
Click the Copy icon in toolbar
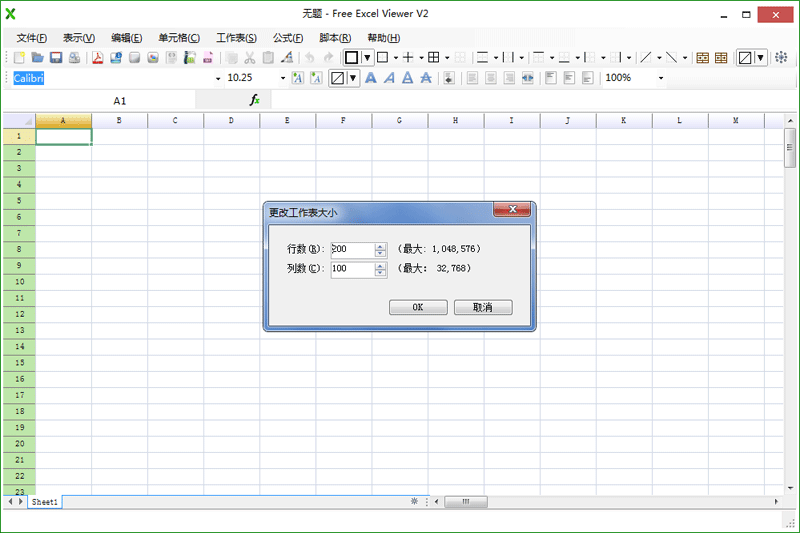(x=231, y=58)
